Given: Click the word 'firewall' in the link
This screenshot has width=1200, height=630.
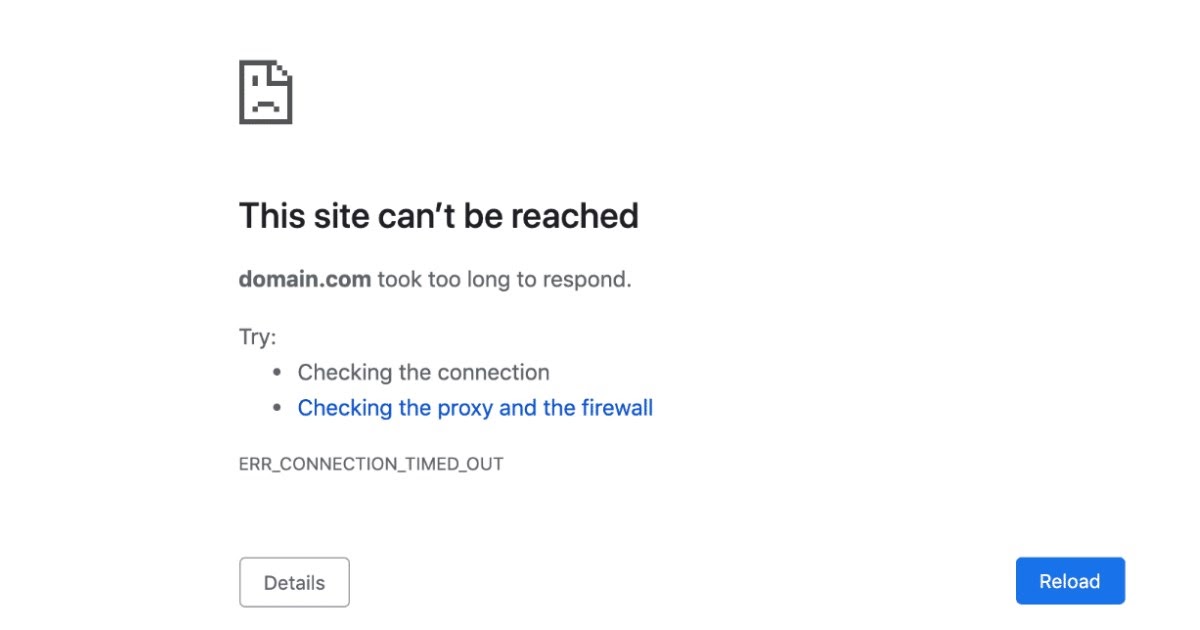Looking at the screenshot, I should point(616,408).
